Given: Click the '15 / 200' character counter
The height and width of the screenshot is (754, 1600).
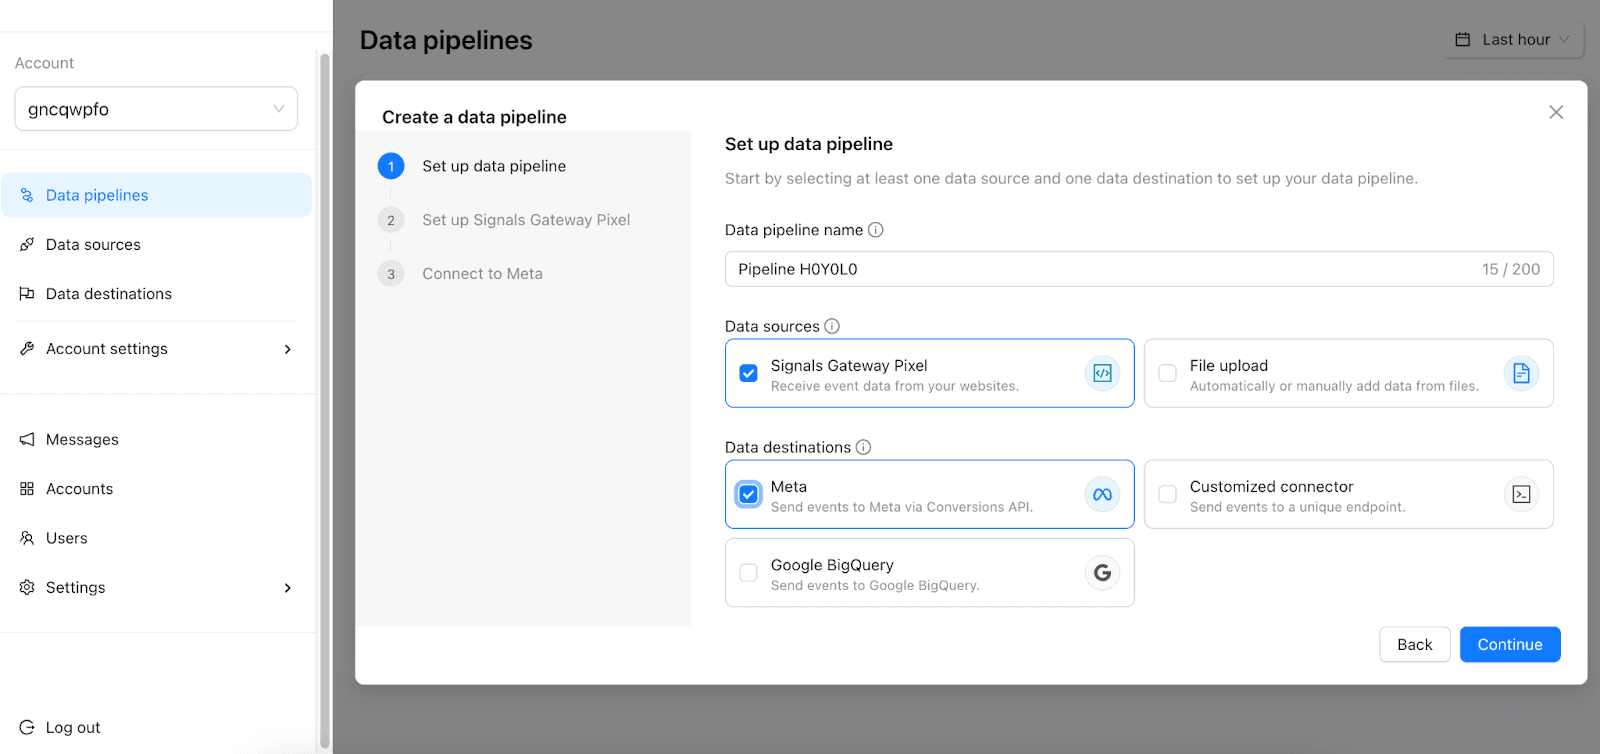Looking at the screenshot, I should (1511, 269).
